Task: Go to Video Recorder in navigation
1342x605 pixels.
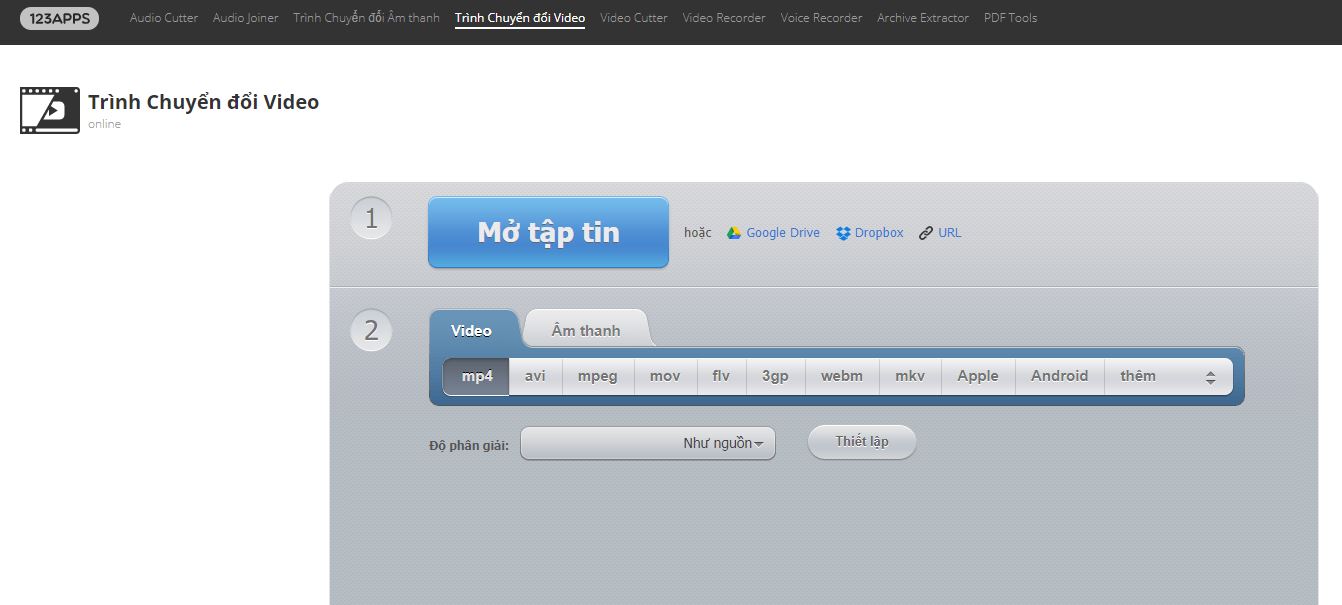Action: [x=724, y=18]
